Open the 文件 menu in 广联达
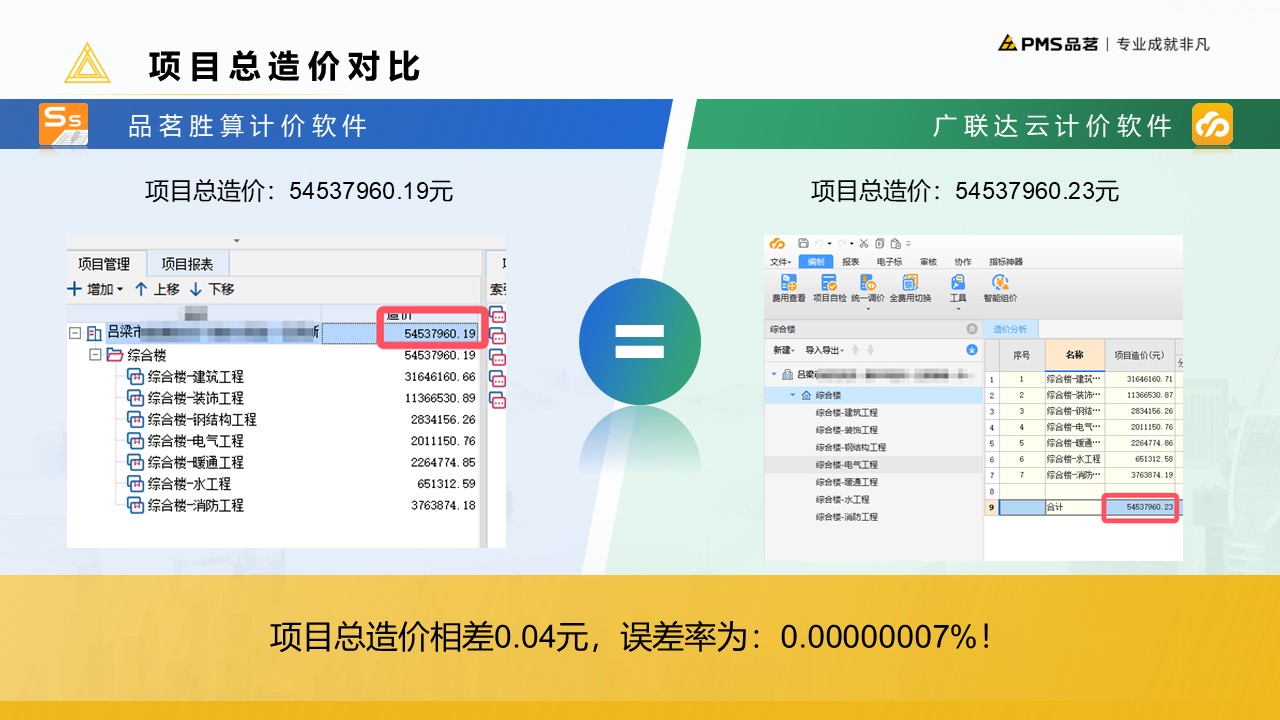This screenshot has width=1280, height=720. [780, 262]
